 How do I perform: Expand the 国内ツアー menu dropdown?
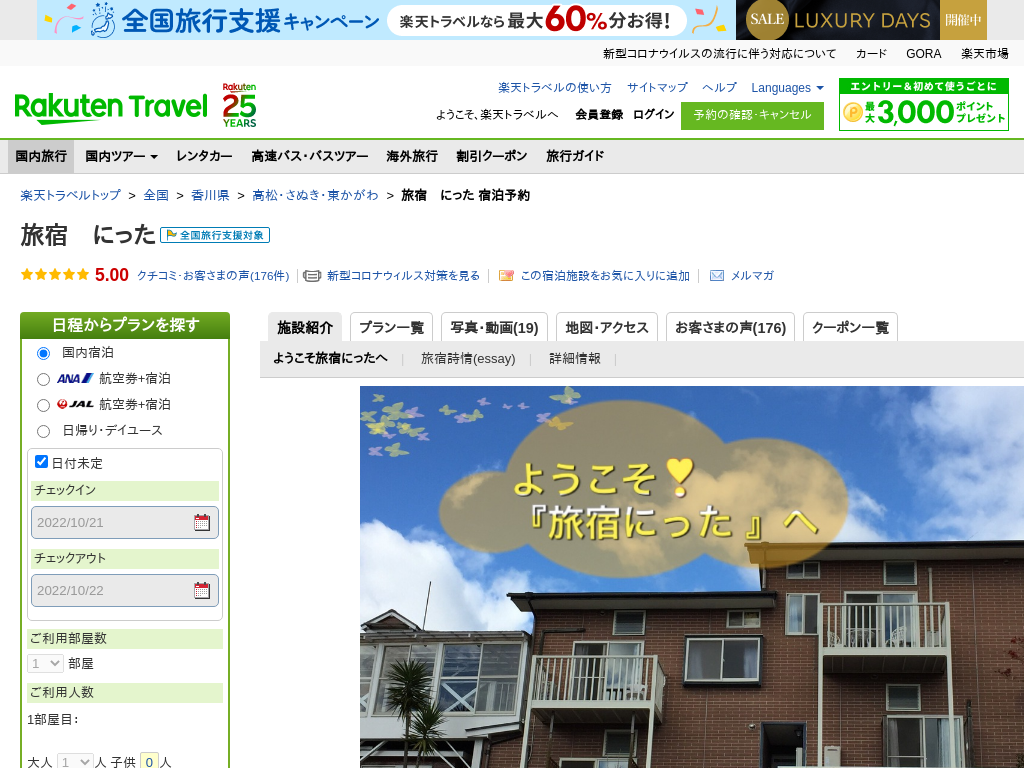(x=121, y=156)
